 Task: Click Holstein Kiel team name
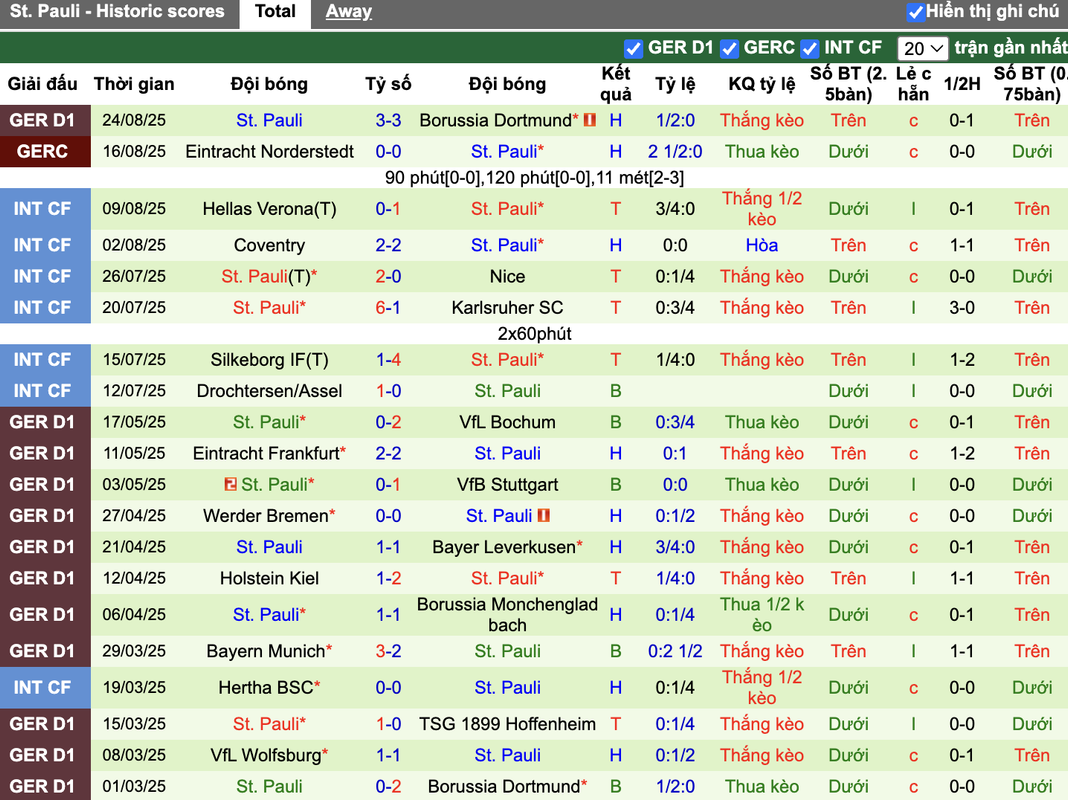click(269, 579)
